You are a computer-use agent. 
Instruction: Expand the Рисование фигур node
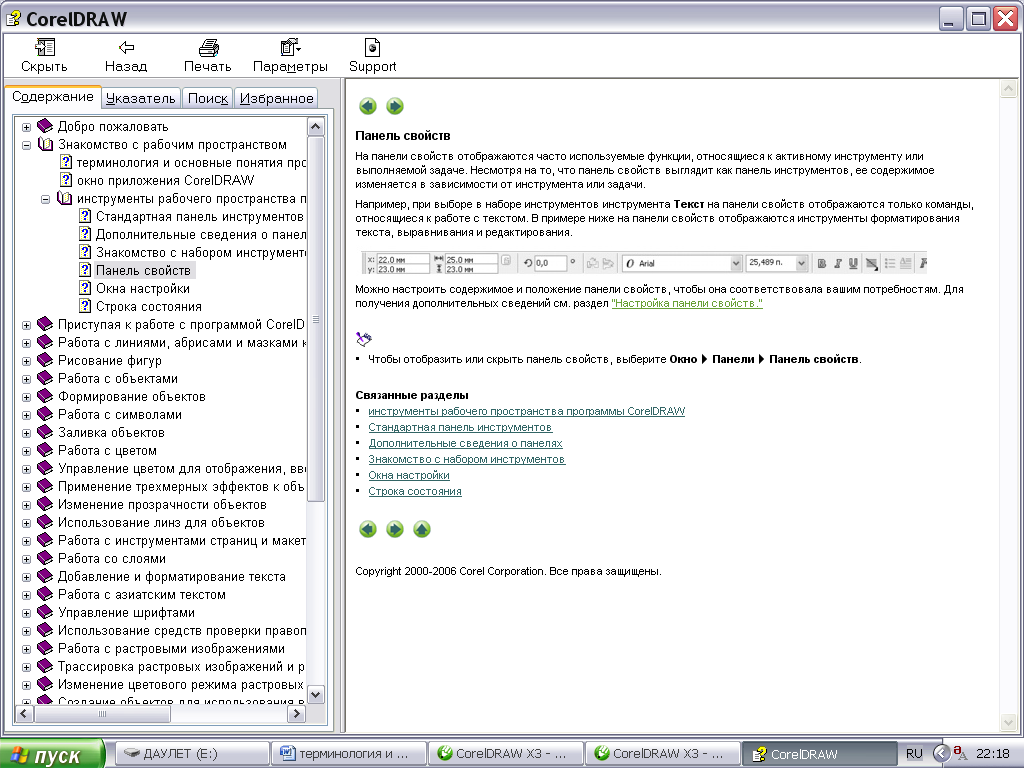pyautogui.click(x=26, y=361)
